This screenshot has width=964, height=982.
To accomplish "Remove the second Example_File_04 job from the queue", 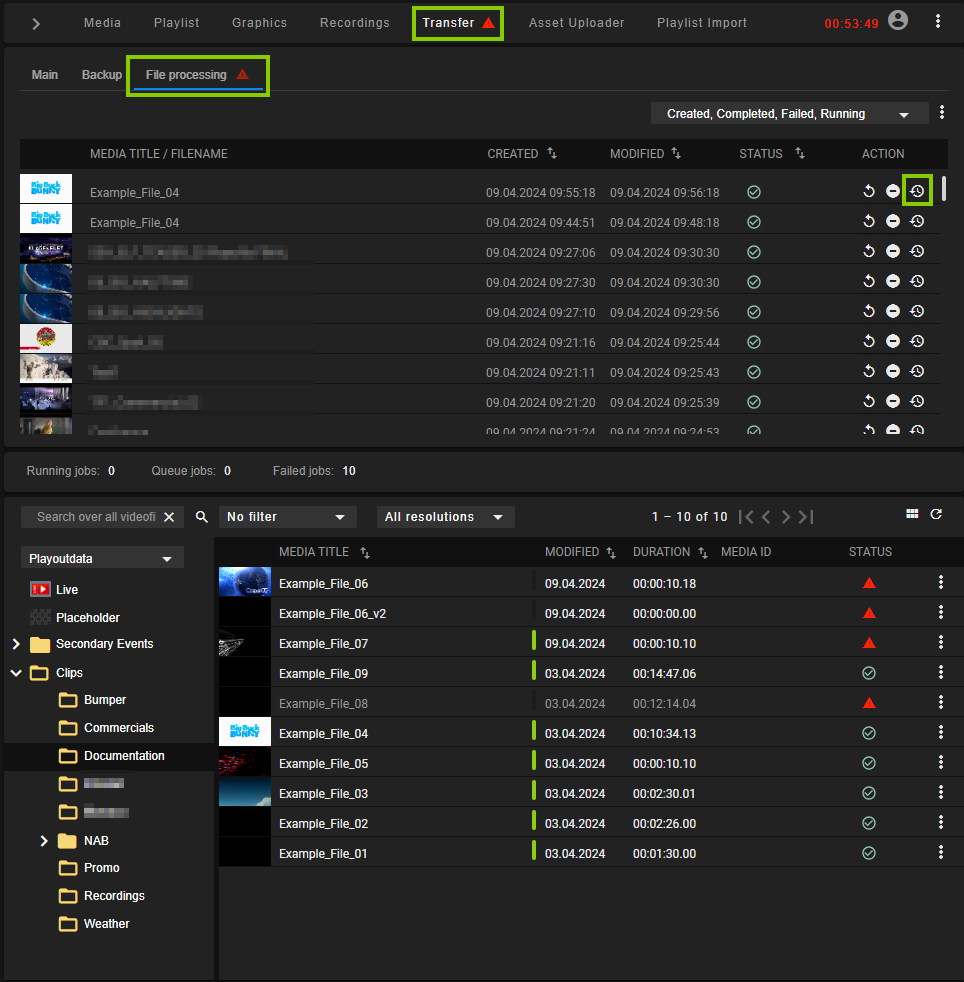I will [893, 221].
